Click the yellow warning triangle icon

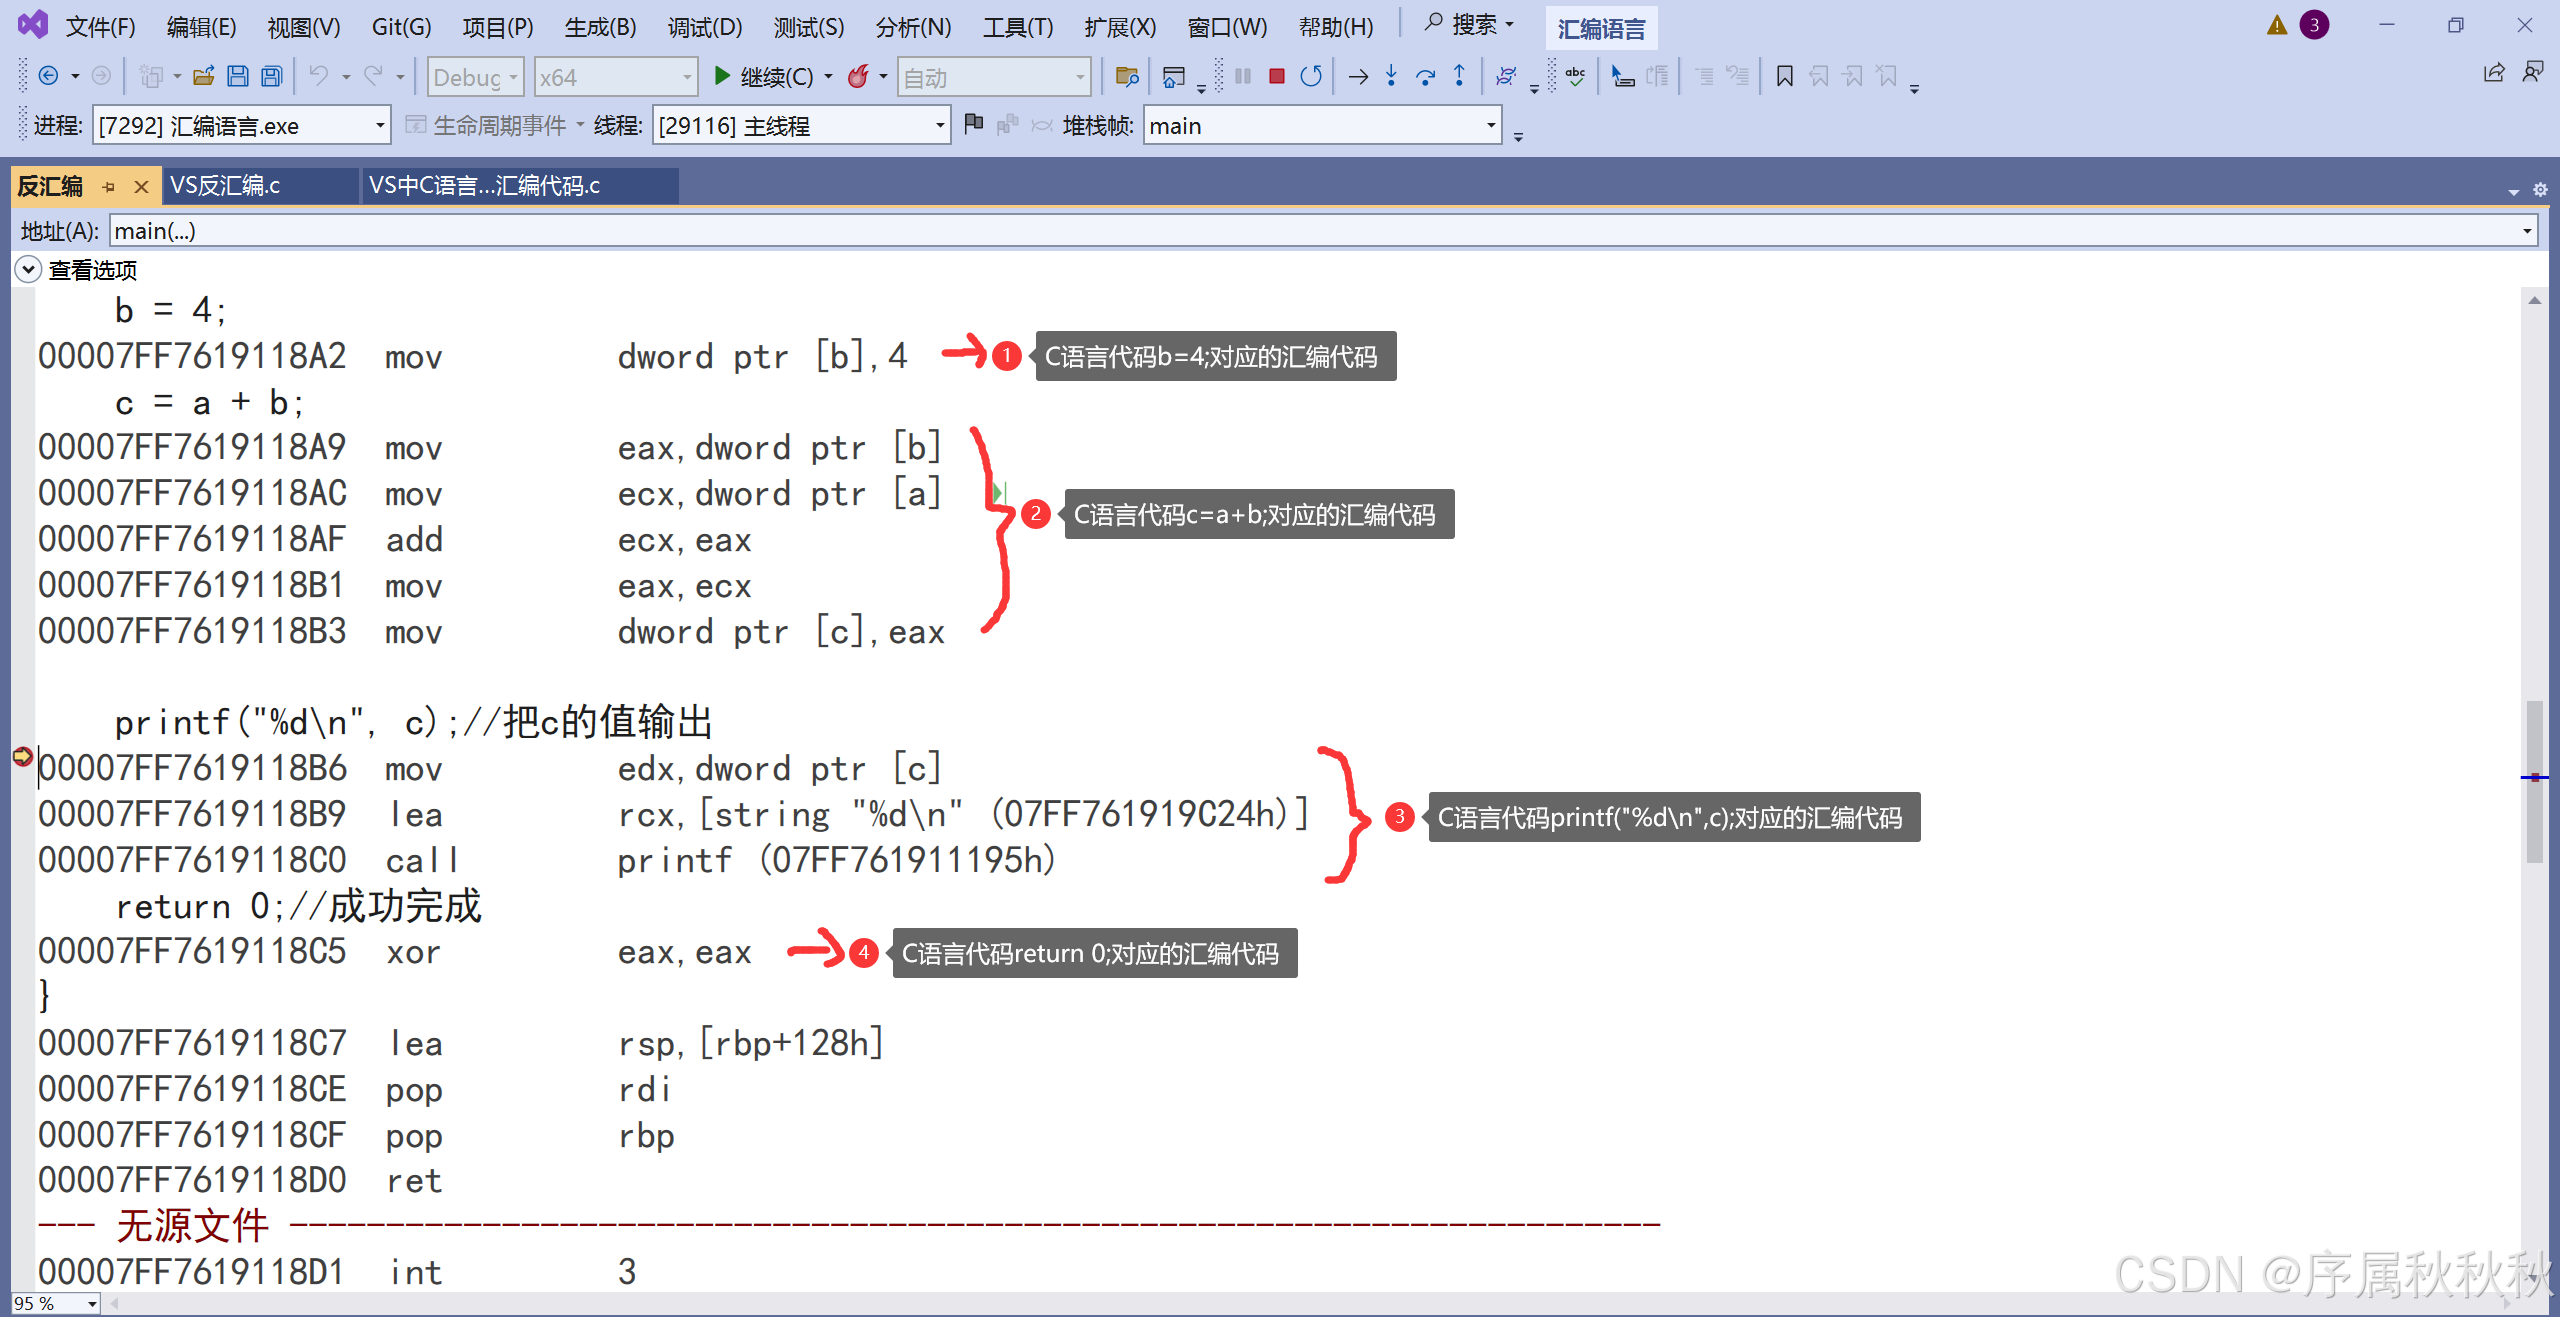click(x=2277, y=25)
